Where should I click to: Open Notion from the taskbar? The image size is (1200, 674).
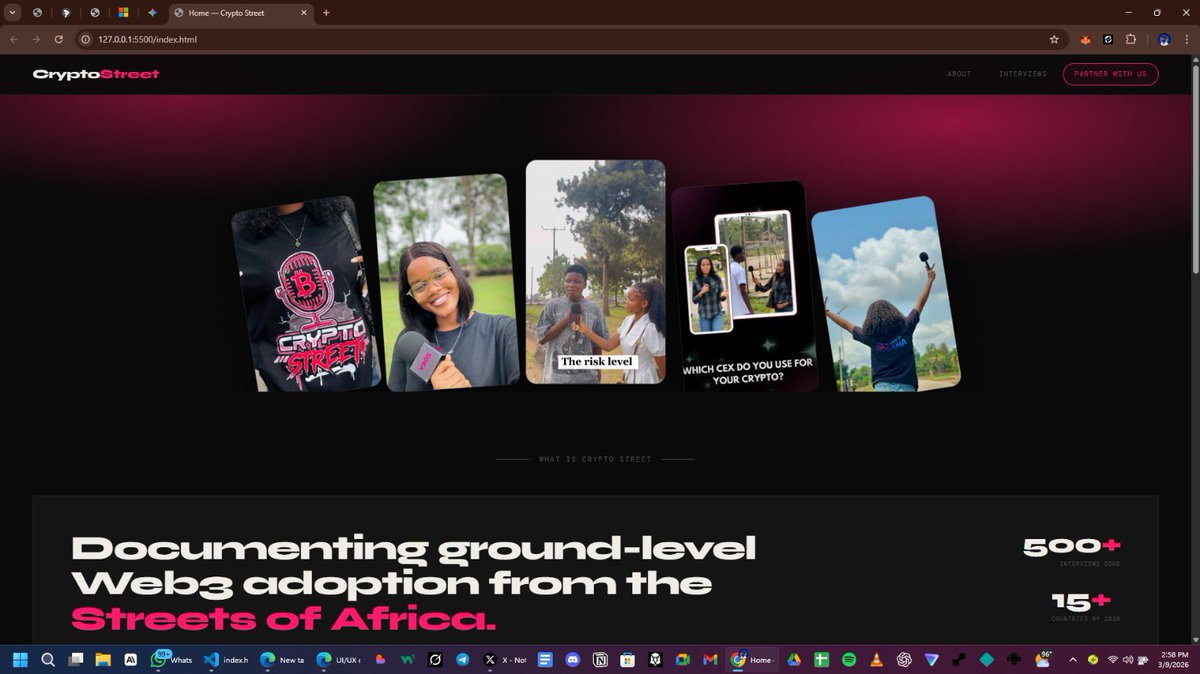[x=601, y=660]
